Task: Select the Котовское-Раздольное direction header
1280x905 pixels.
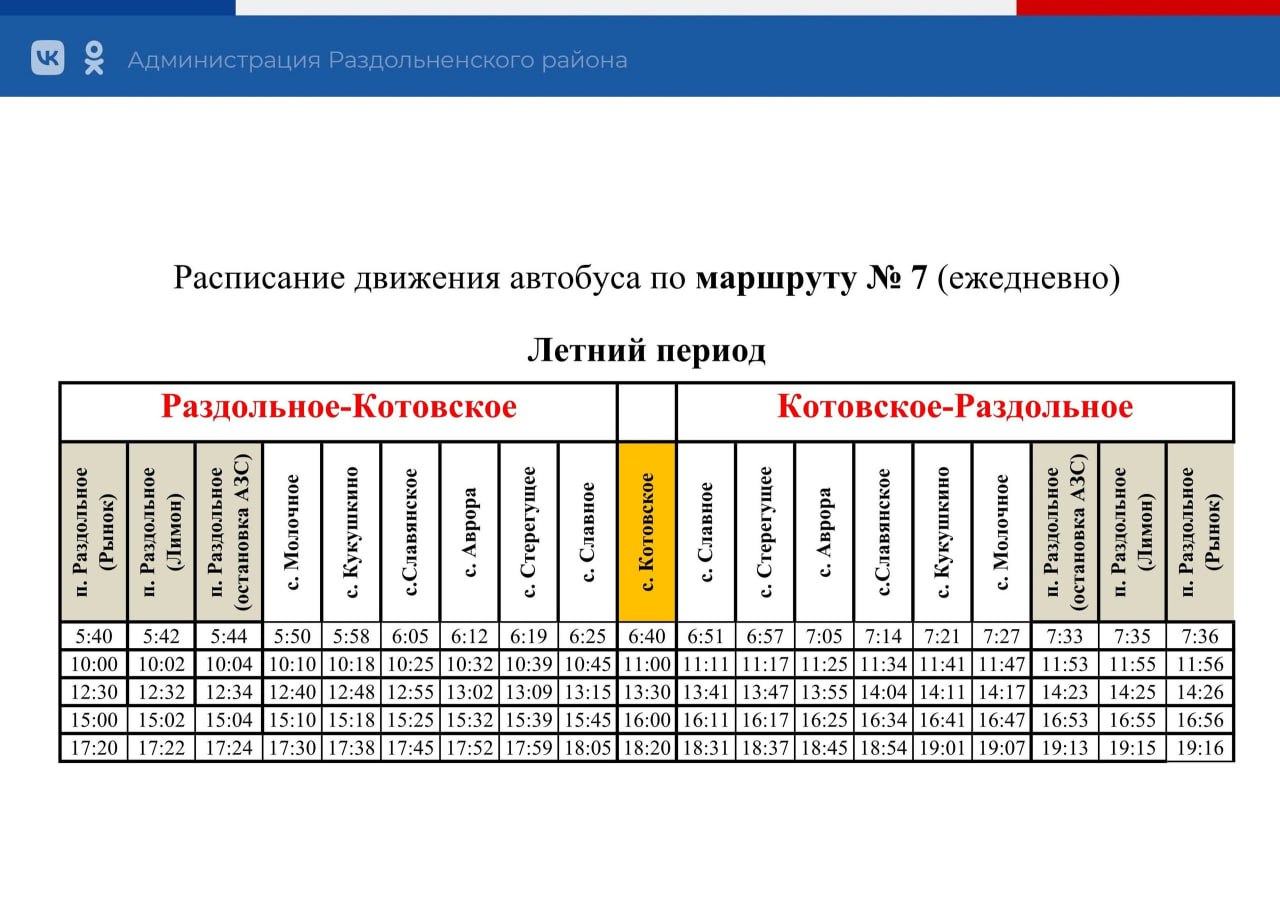Action: [955, 408]
